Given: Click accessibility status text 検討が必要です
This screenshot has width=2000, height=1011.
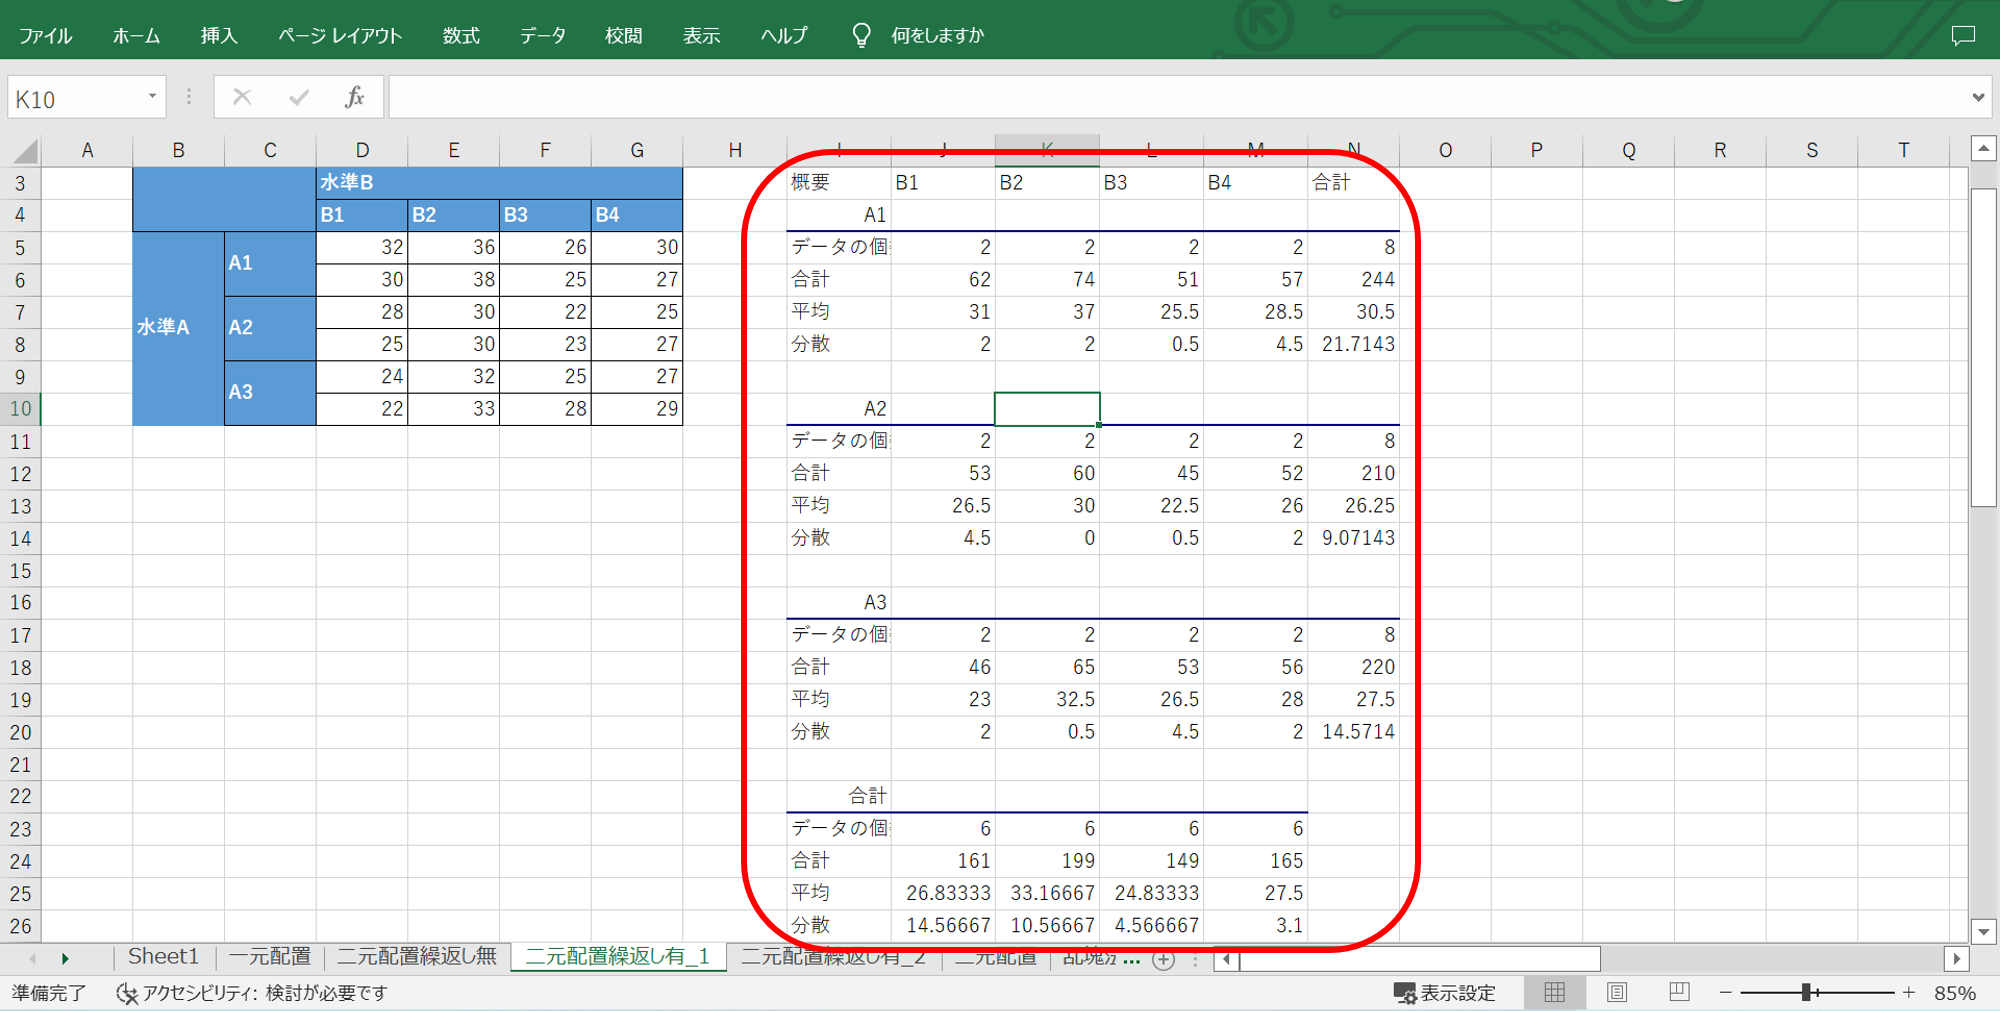Looking at the screenshot, I should [x=326, y=993].
